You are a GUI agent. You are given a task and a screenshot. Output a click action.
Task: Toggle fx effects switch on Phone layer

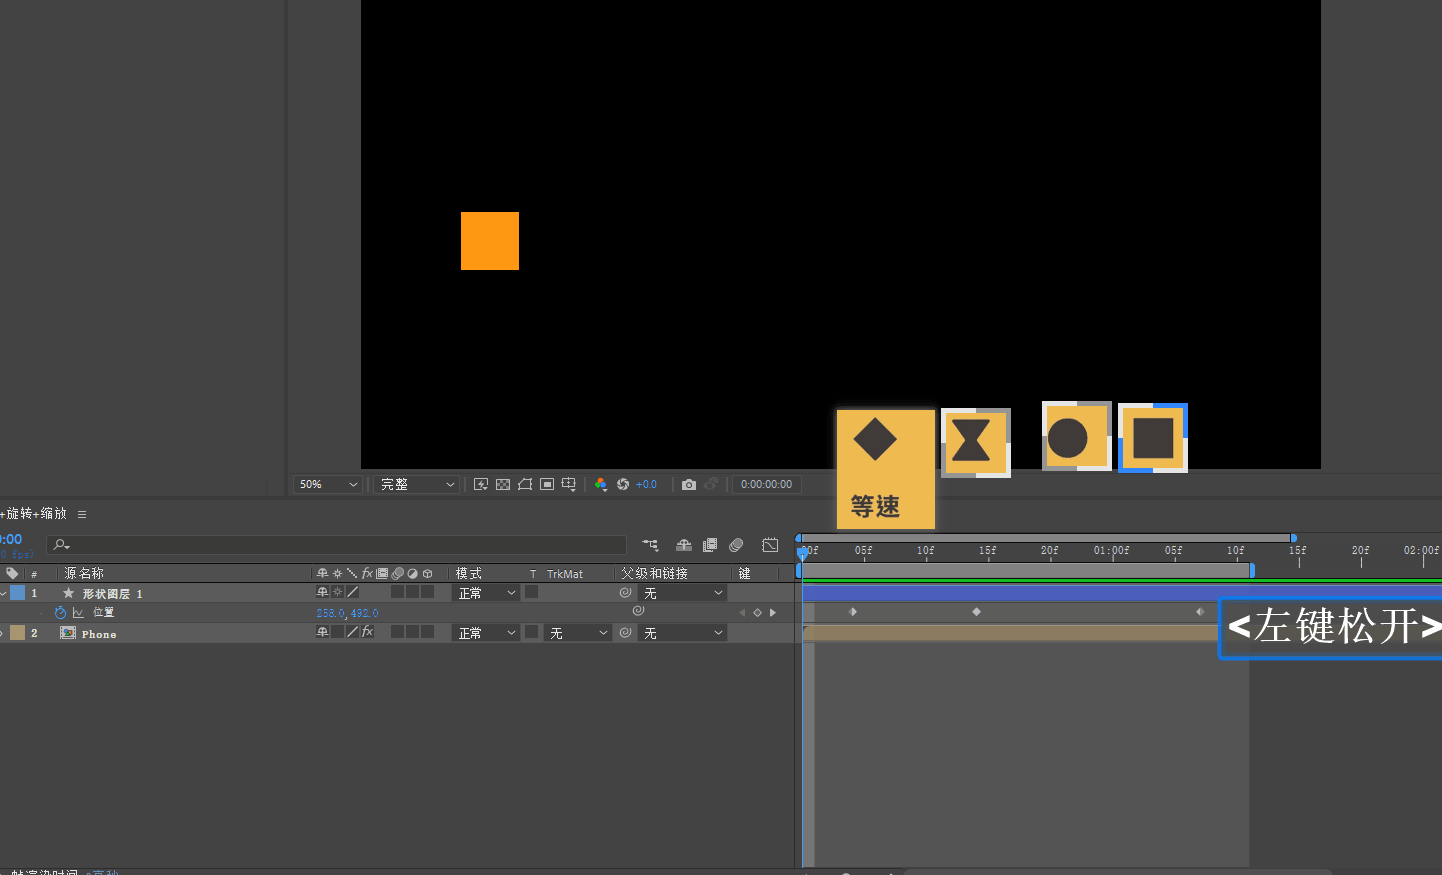pos(367,632)
